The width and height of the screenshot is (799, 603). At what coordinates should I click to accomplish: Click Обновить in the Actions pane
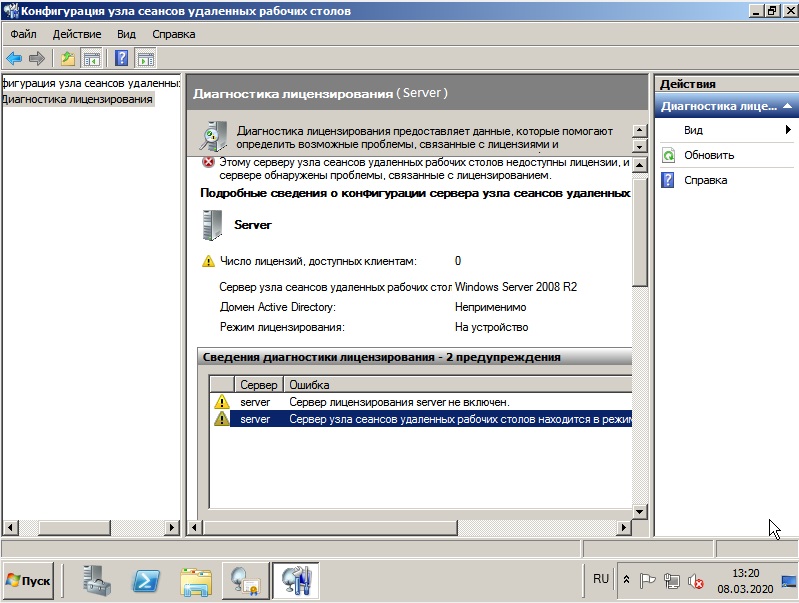[709, 155]
